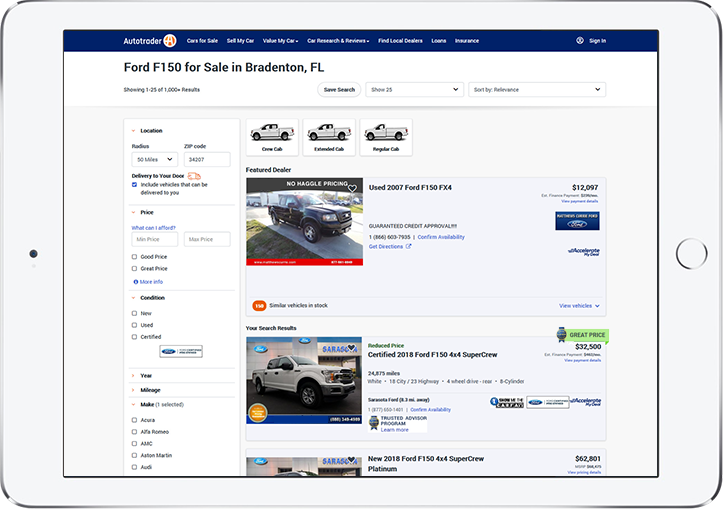
Task: Open the 50 Miles radius dropdown
Action: pos(154,160)
